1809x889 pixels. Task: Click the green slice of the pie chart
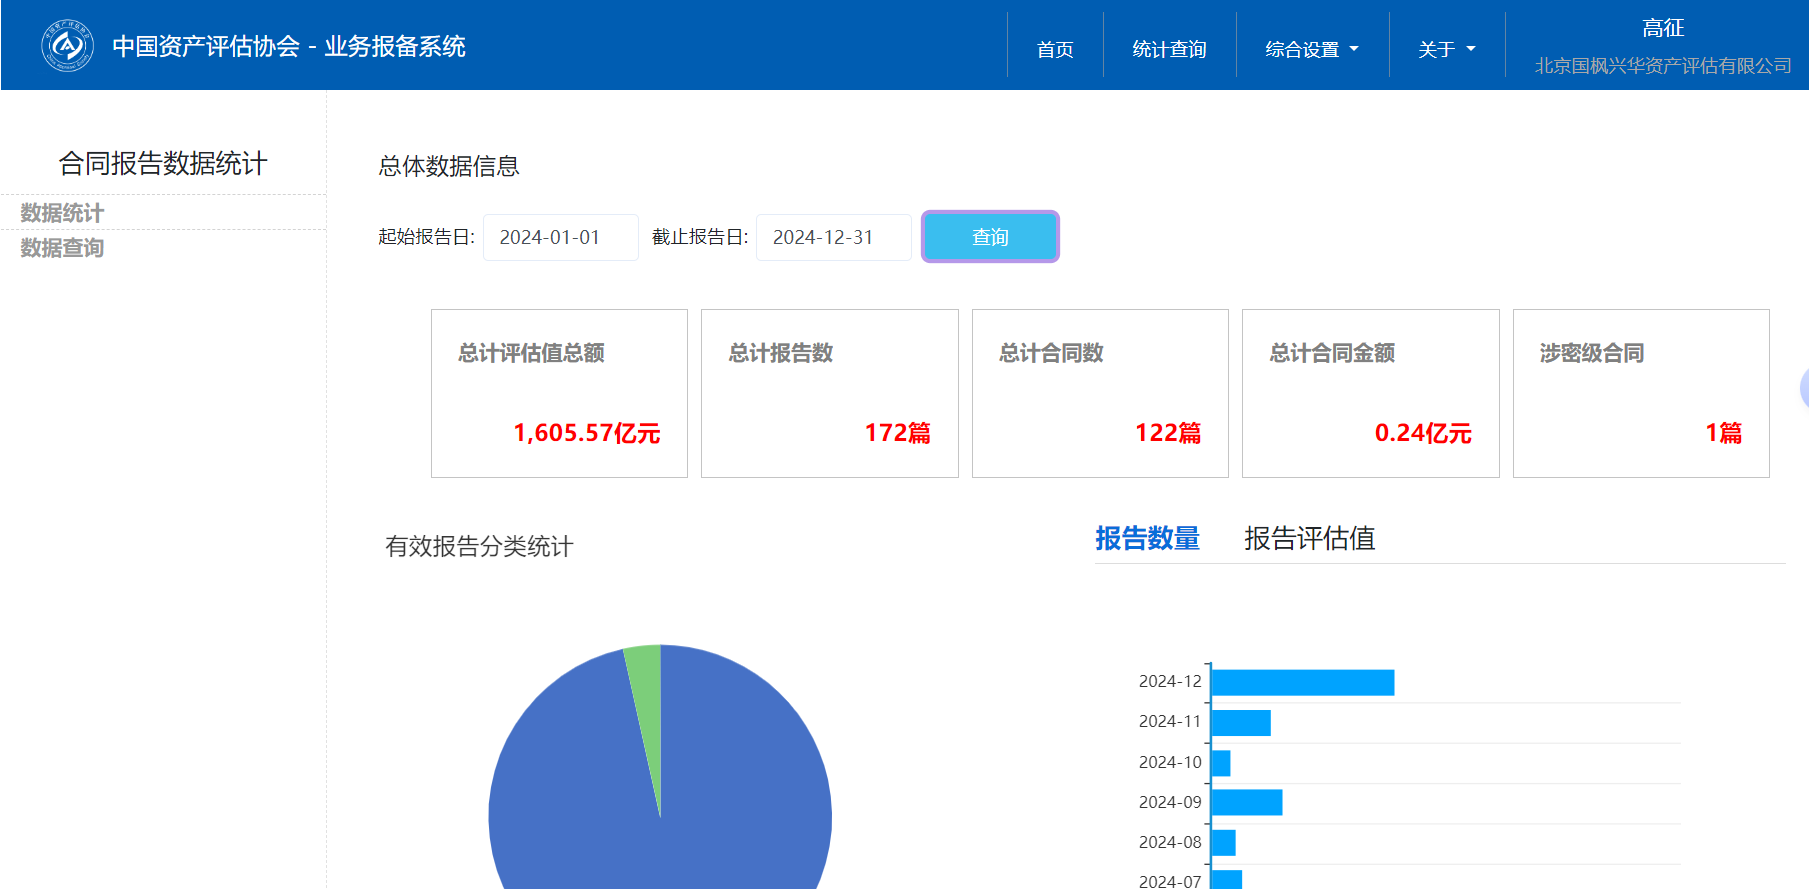(x=647, y=690)
